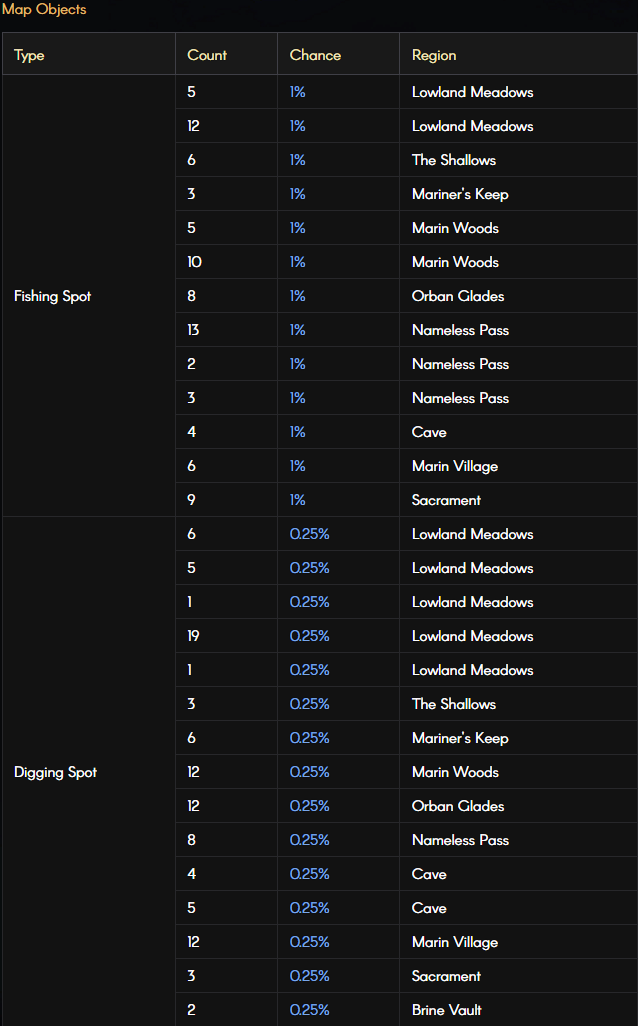
Task: Select the Brine Vault region cell
Action: coord(518,1010)
